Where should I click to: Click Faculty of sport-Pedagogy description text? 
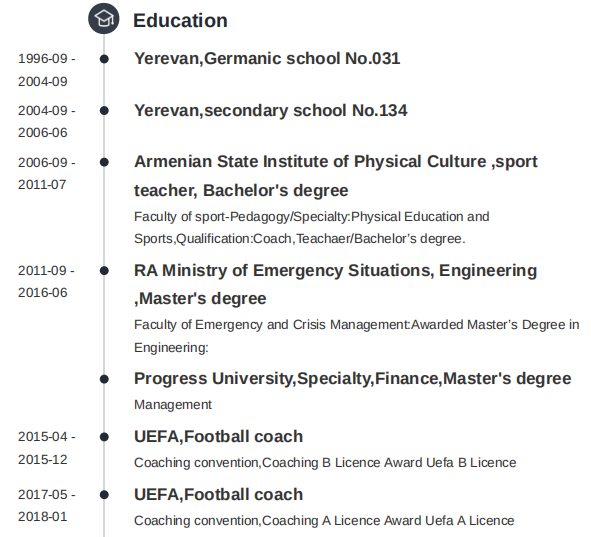(x=312, y=228)
